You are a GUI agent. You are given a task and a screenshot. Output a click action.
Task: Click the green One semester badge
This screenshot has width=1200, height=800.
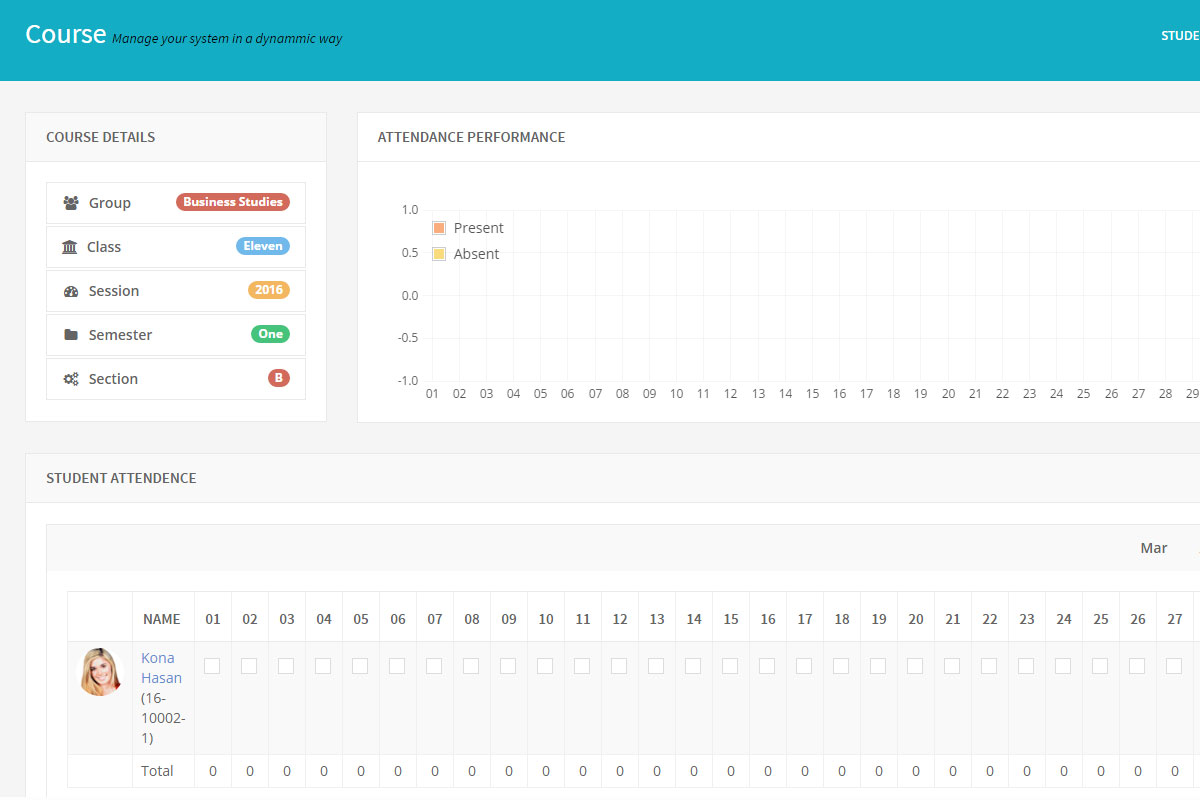270,334
